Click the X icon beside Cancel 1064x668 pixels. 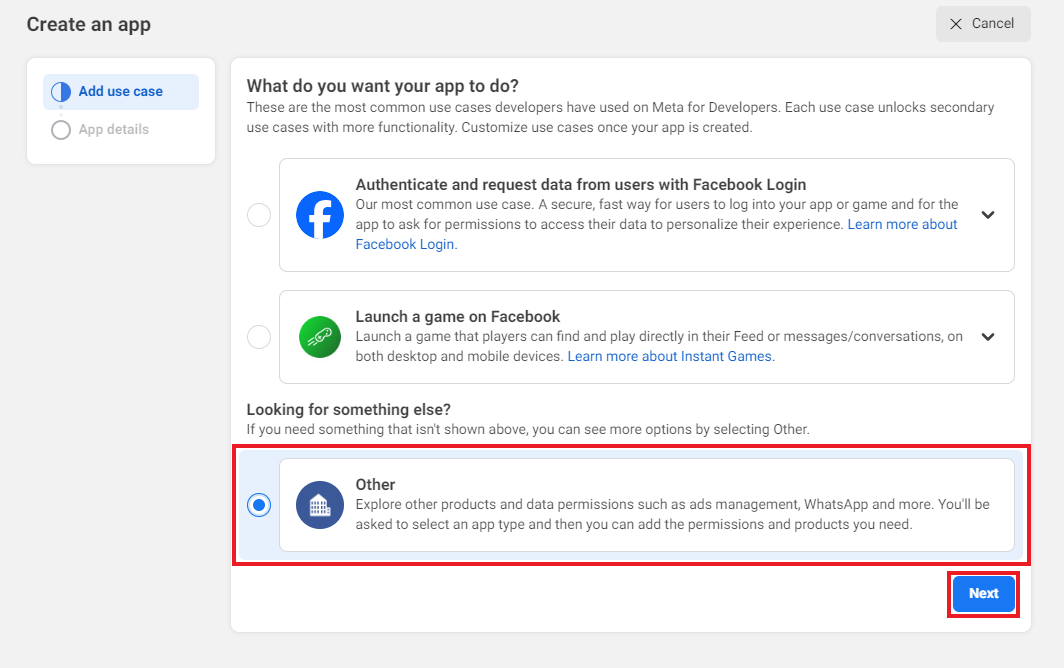(x=956, y=24)
